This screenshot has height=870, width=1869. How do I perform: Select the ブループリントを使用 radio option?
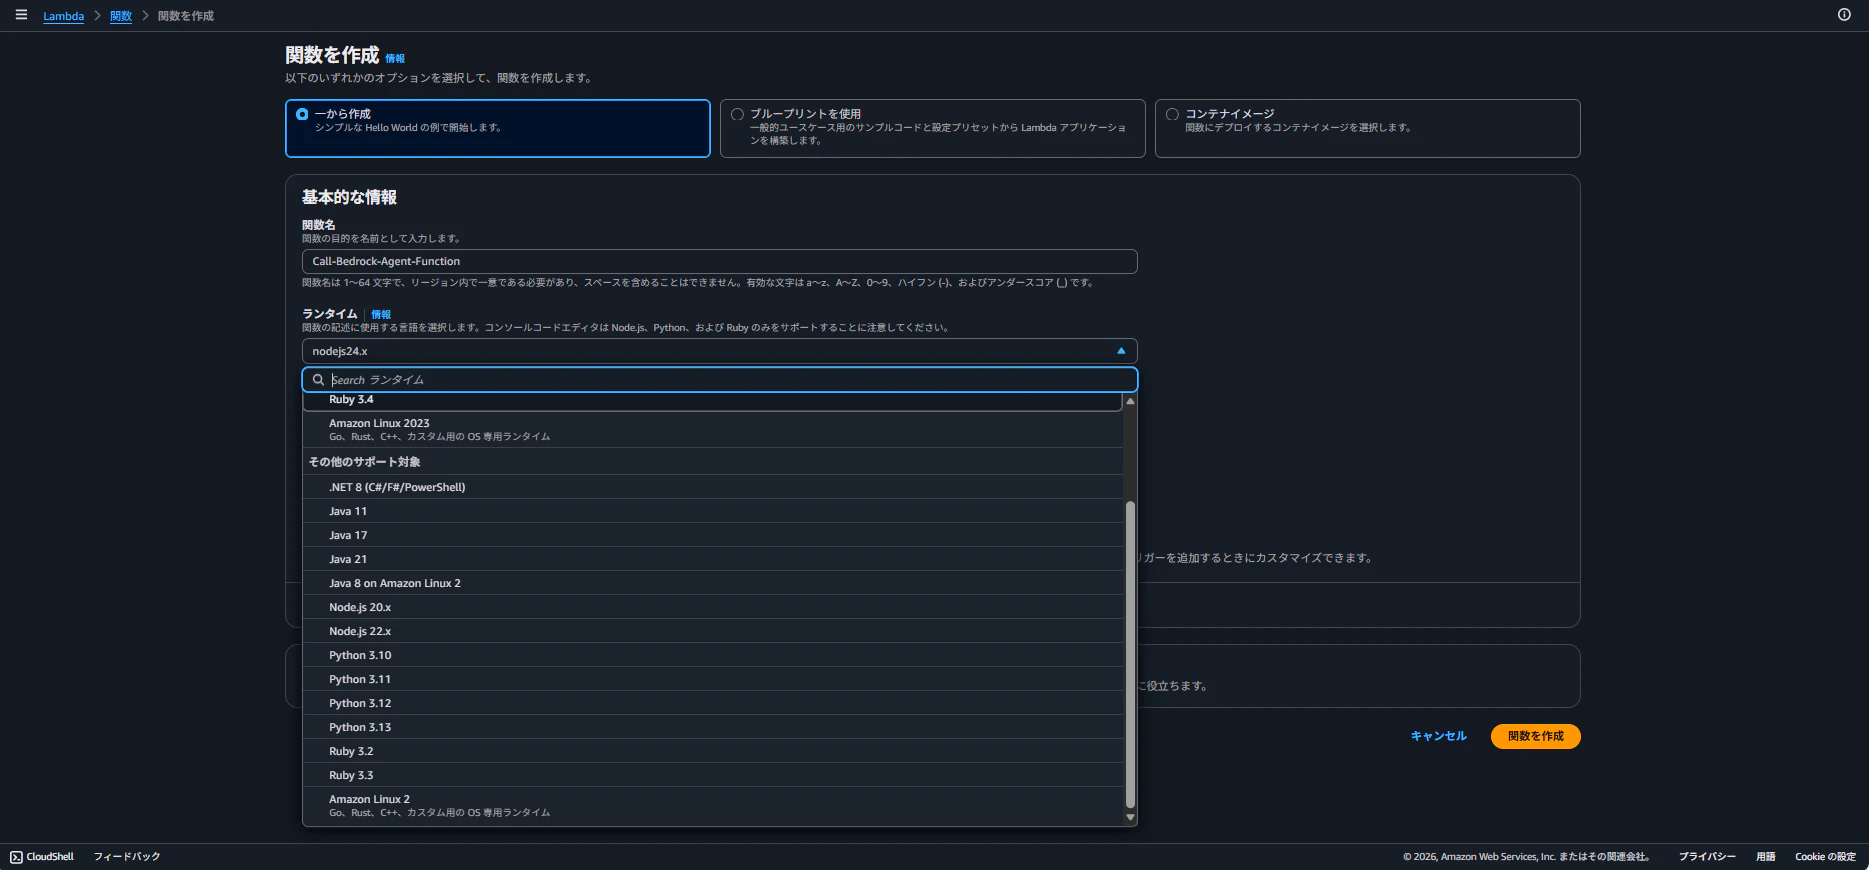pos(737,114)
